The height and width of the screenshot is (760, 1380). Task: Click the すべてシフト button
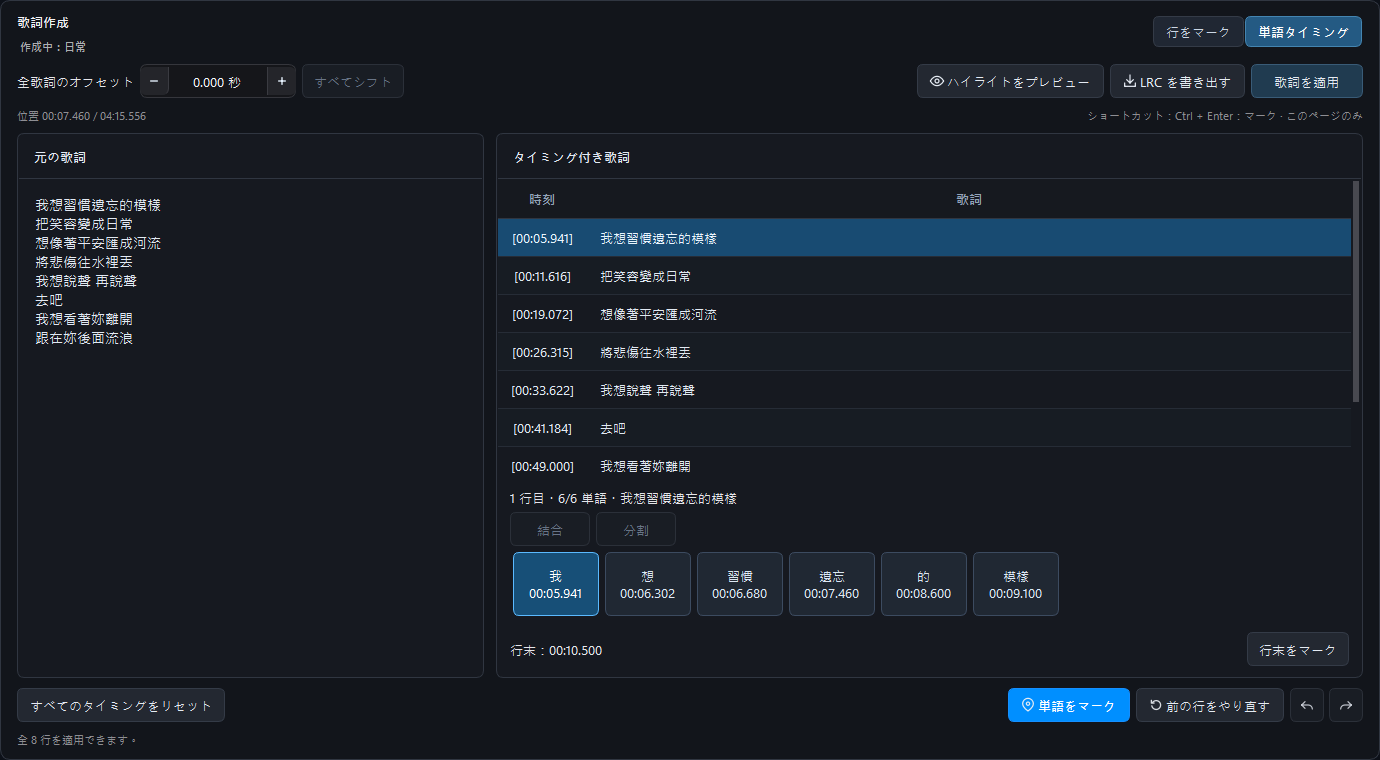[x=353, y=82]
